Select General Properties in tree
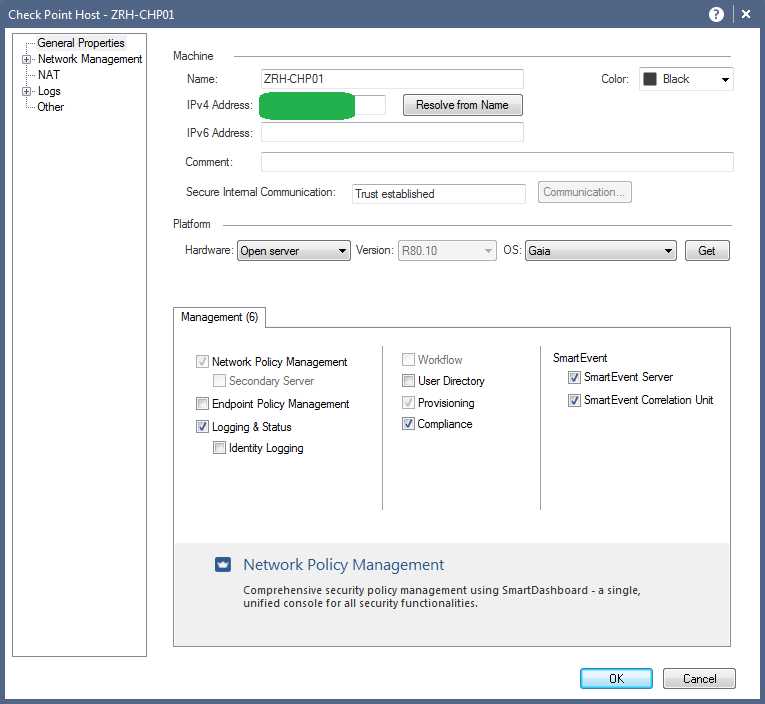 pos(81,43)
